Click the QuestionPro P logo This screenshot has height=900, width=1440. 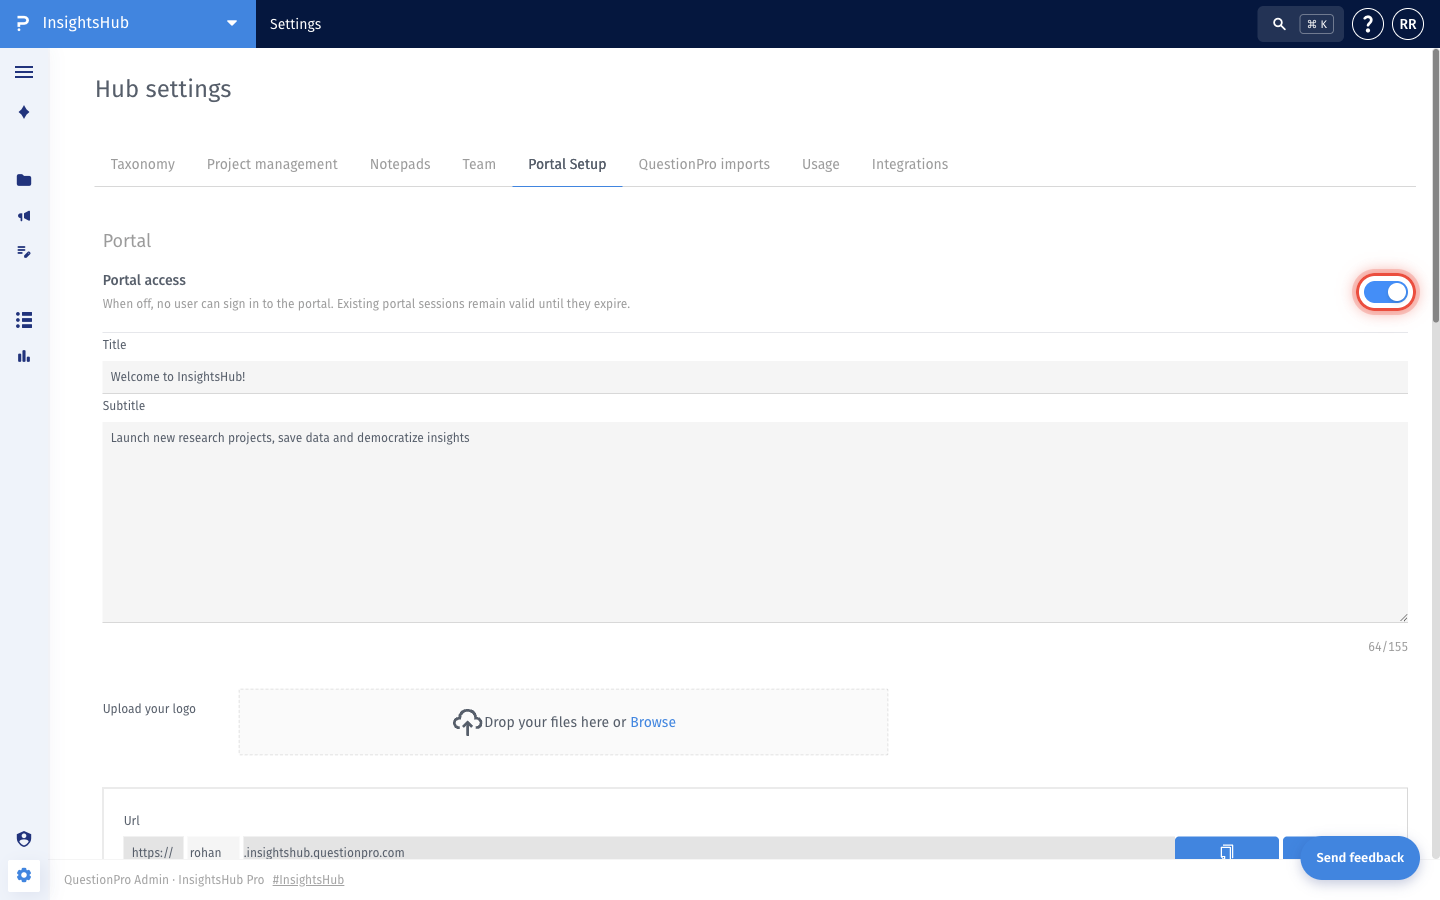point(23,23)
